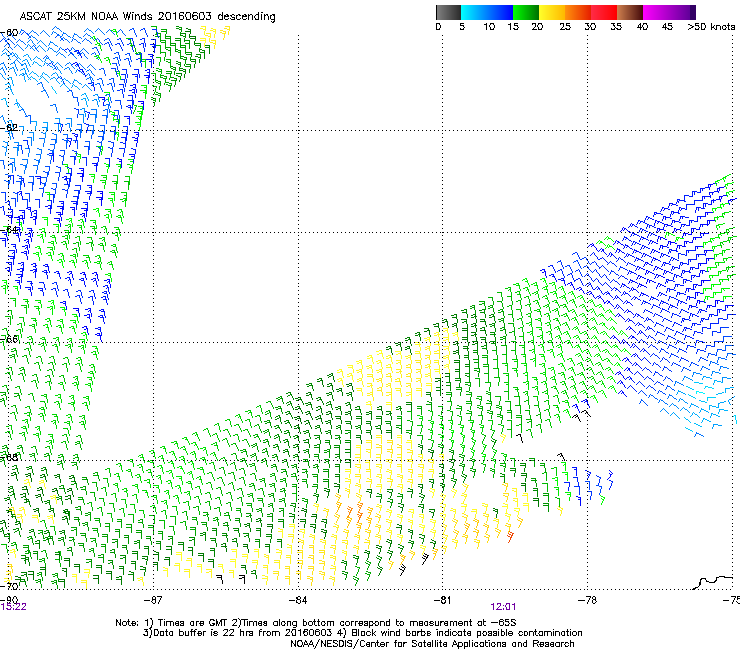This screenshot has height=650, width=740.
Task: Click the 15:22 pass time label
Action: click(13, 607)
